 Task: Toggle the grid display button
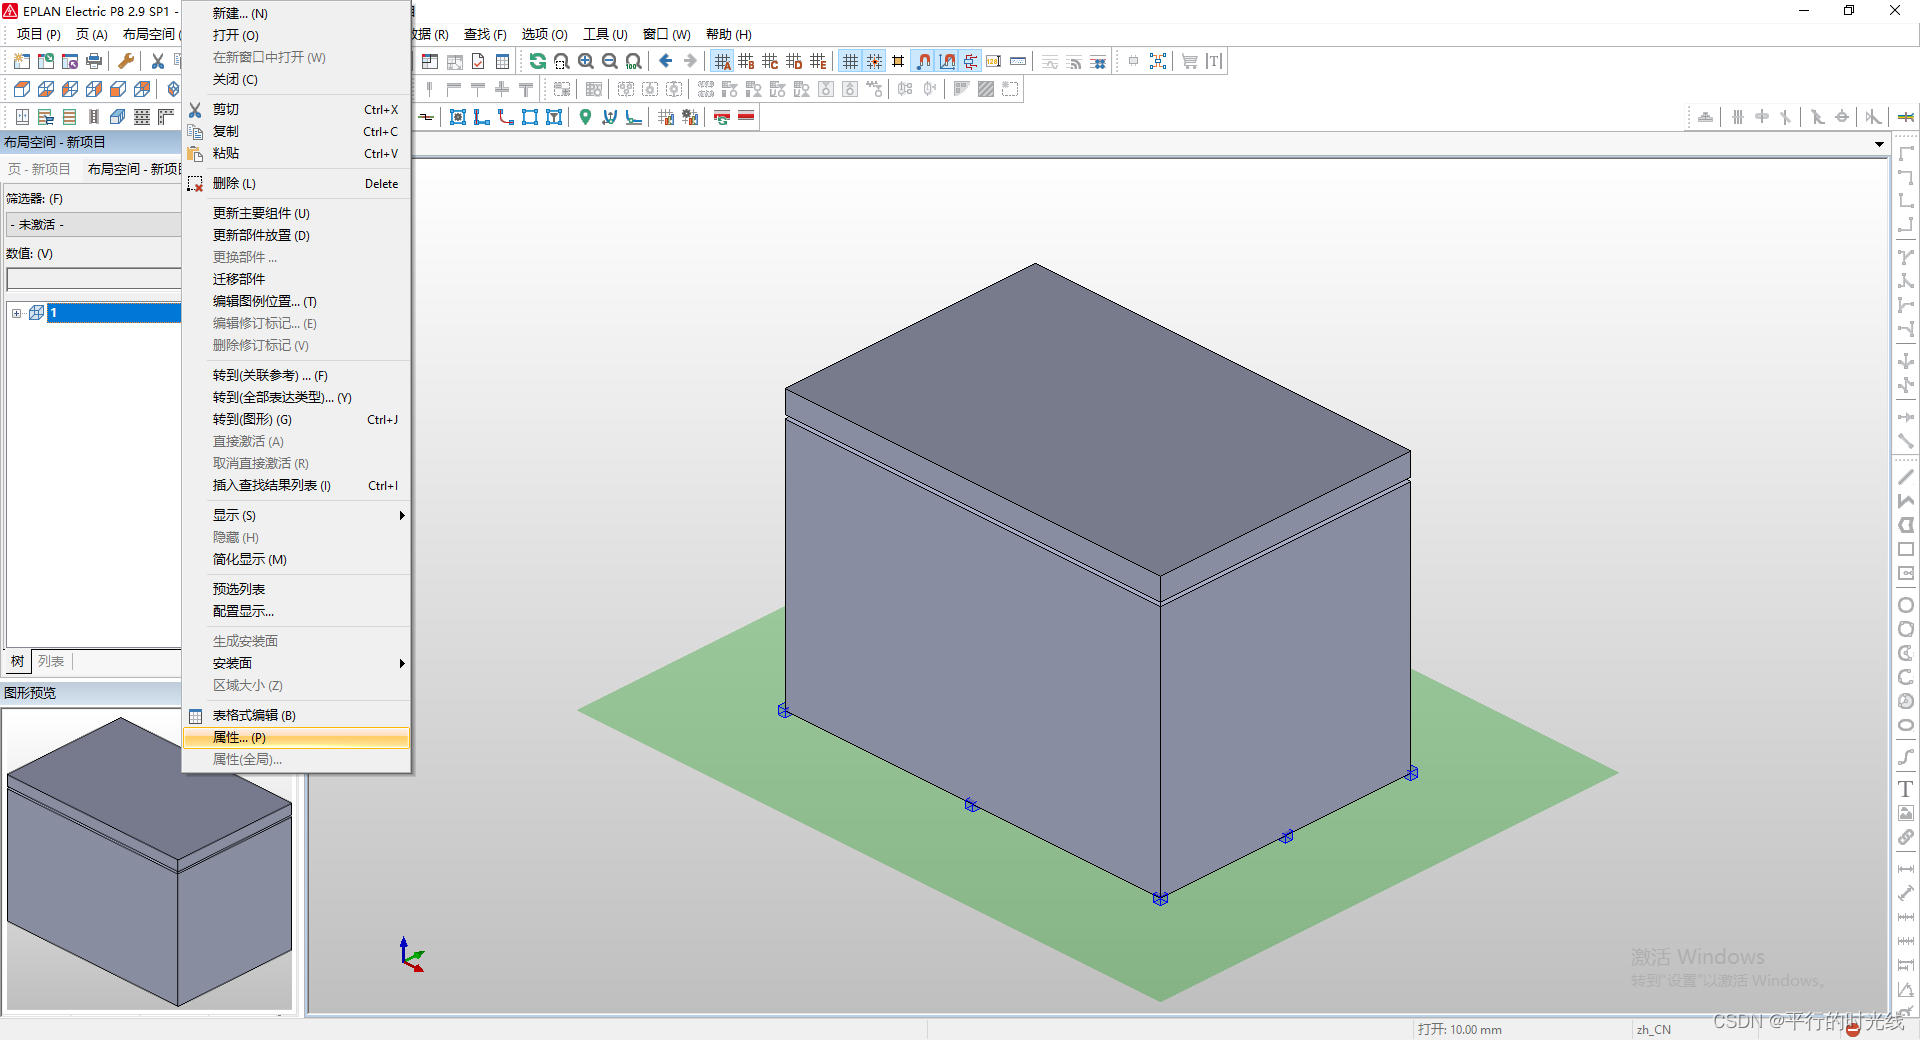[x=850, y=61]
